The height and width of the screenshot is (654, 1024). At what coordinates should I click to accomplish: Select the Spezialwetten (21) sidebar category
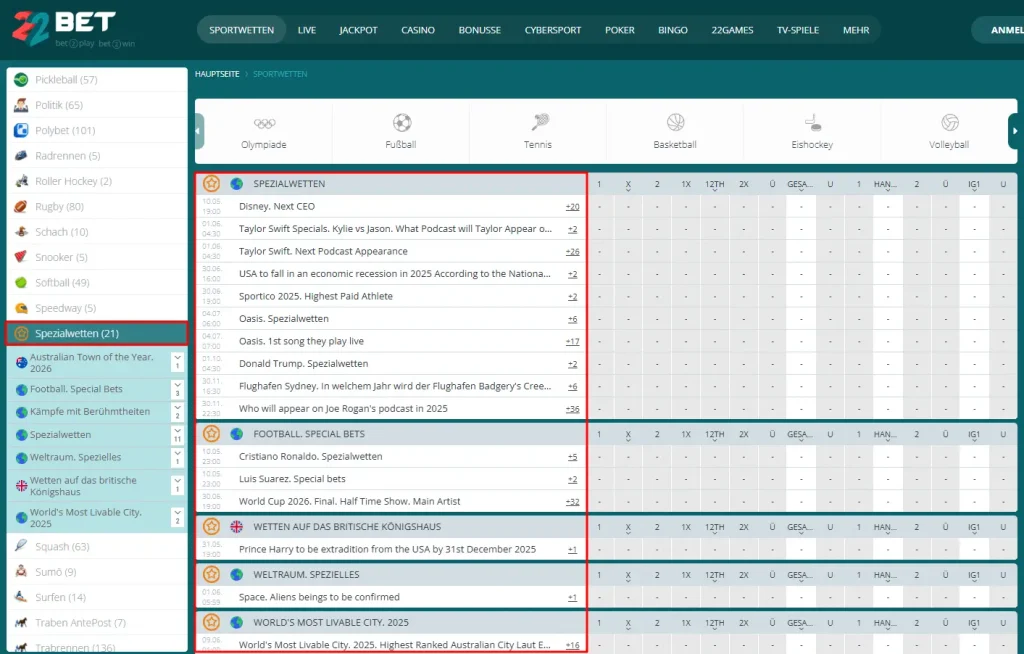pyautogui.click(x=97, y=333)
